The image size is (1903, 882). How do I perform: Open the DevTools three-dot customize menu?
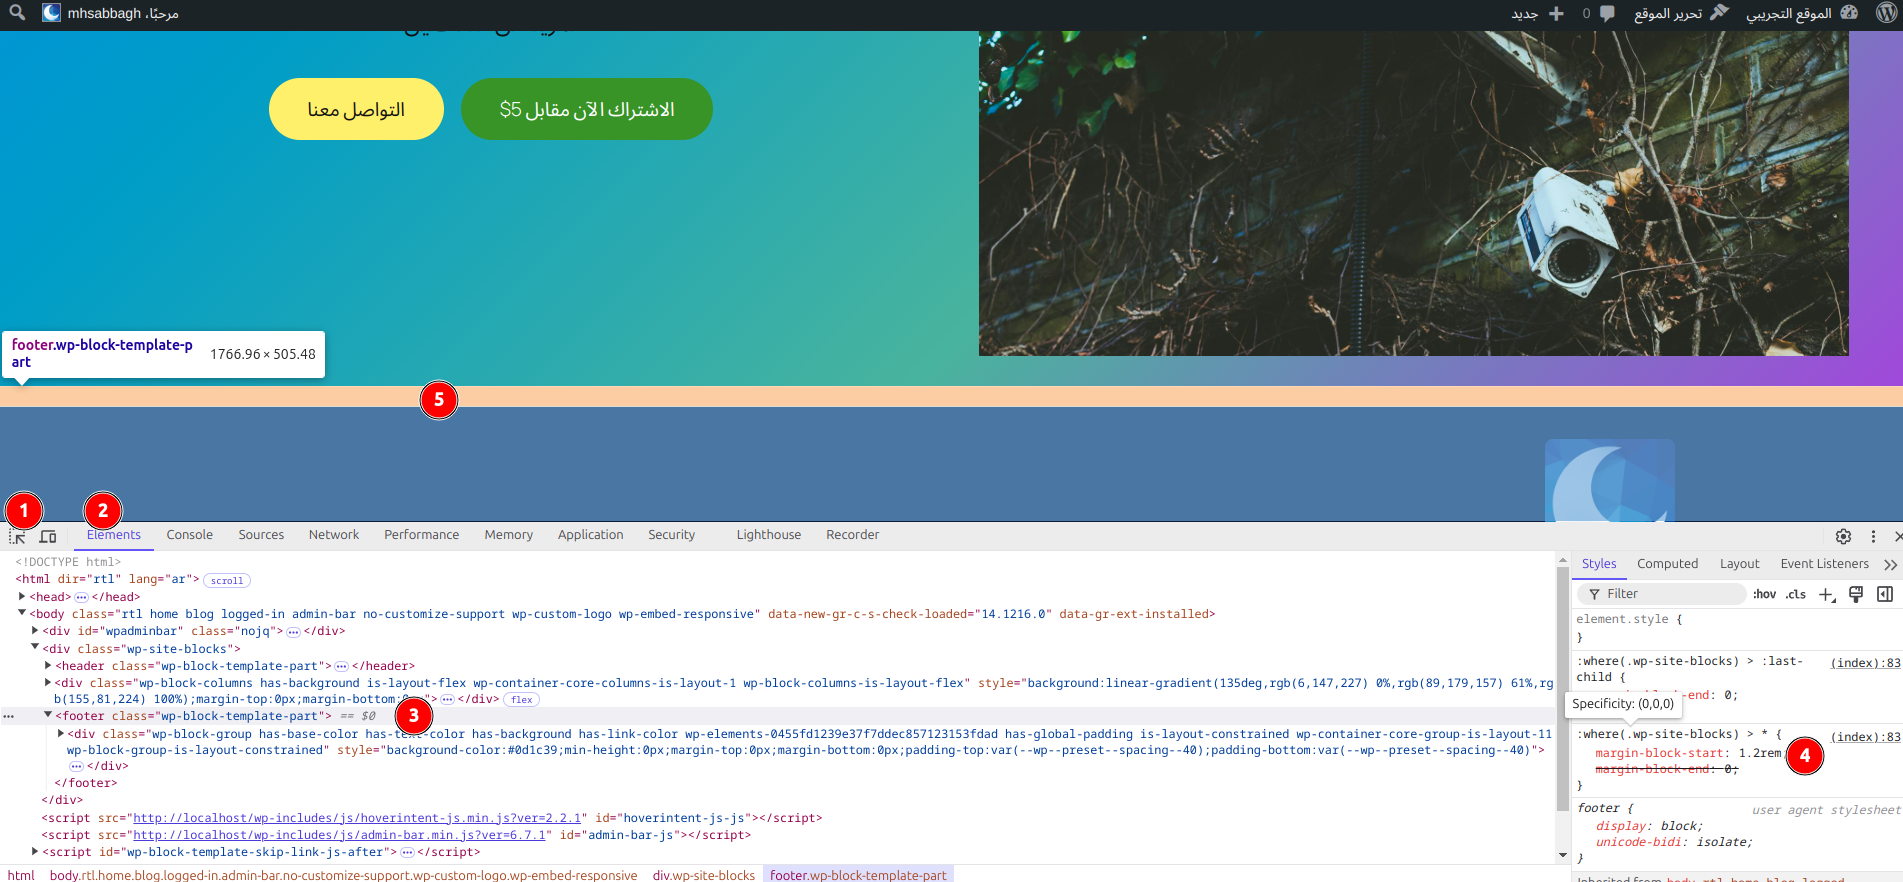[1873, 536]
